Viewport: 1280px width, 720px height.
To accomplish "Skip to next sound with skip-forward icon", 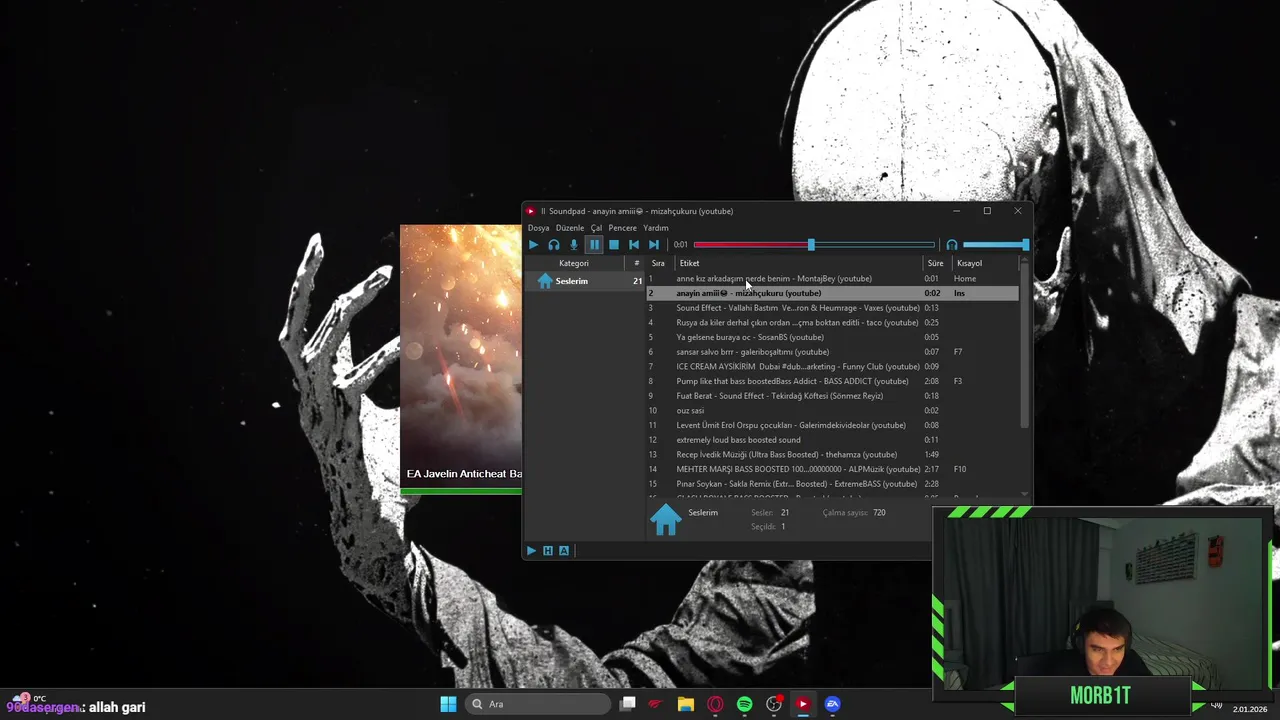I will tap(654, 244).
